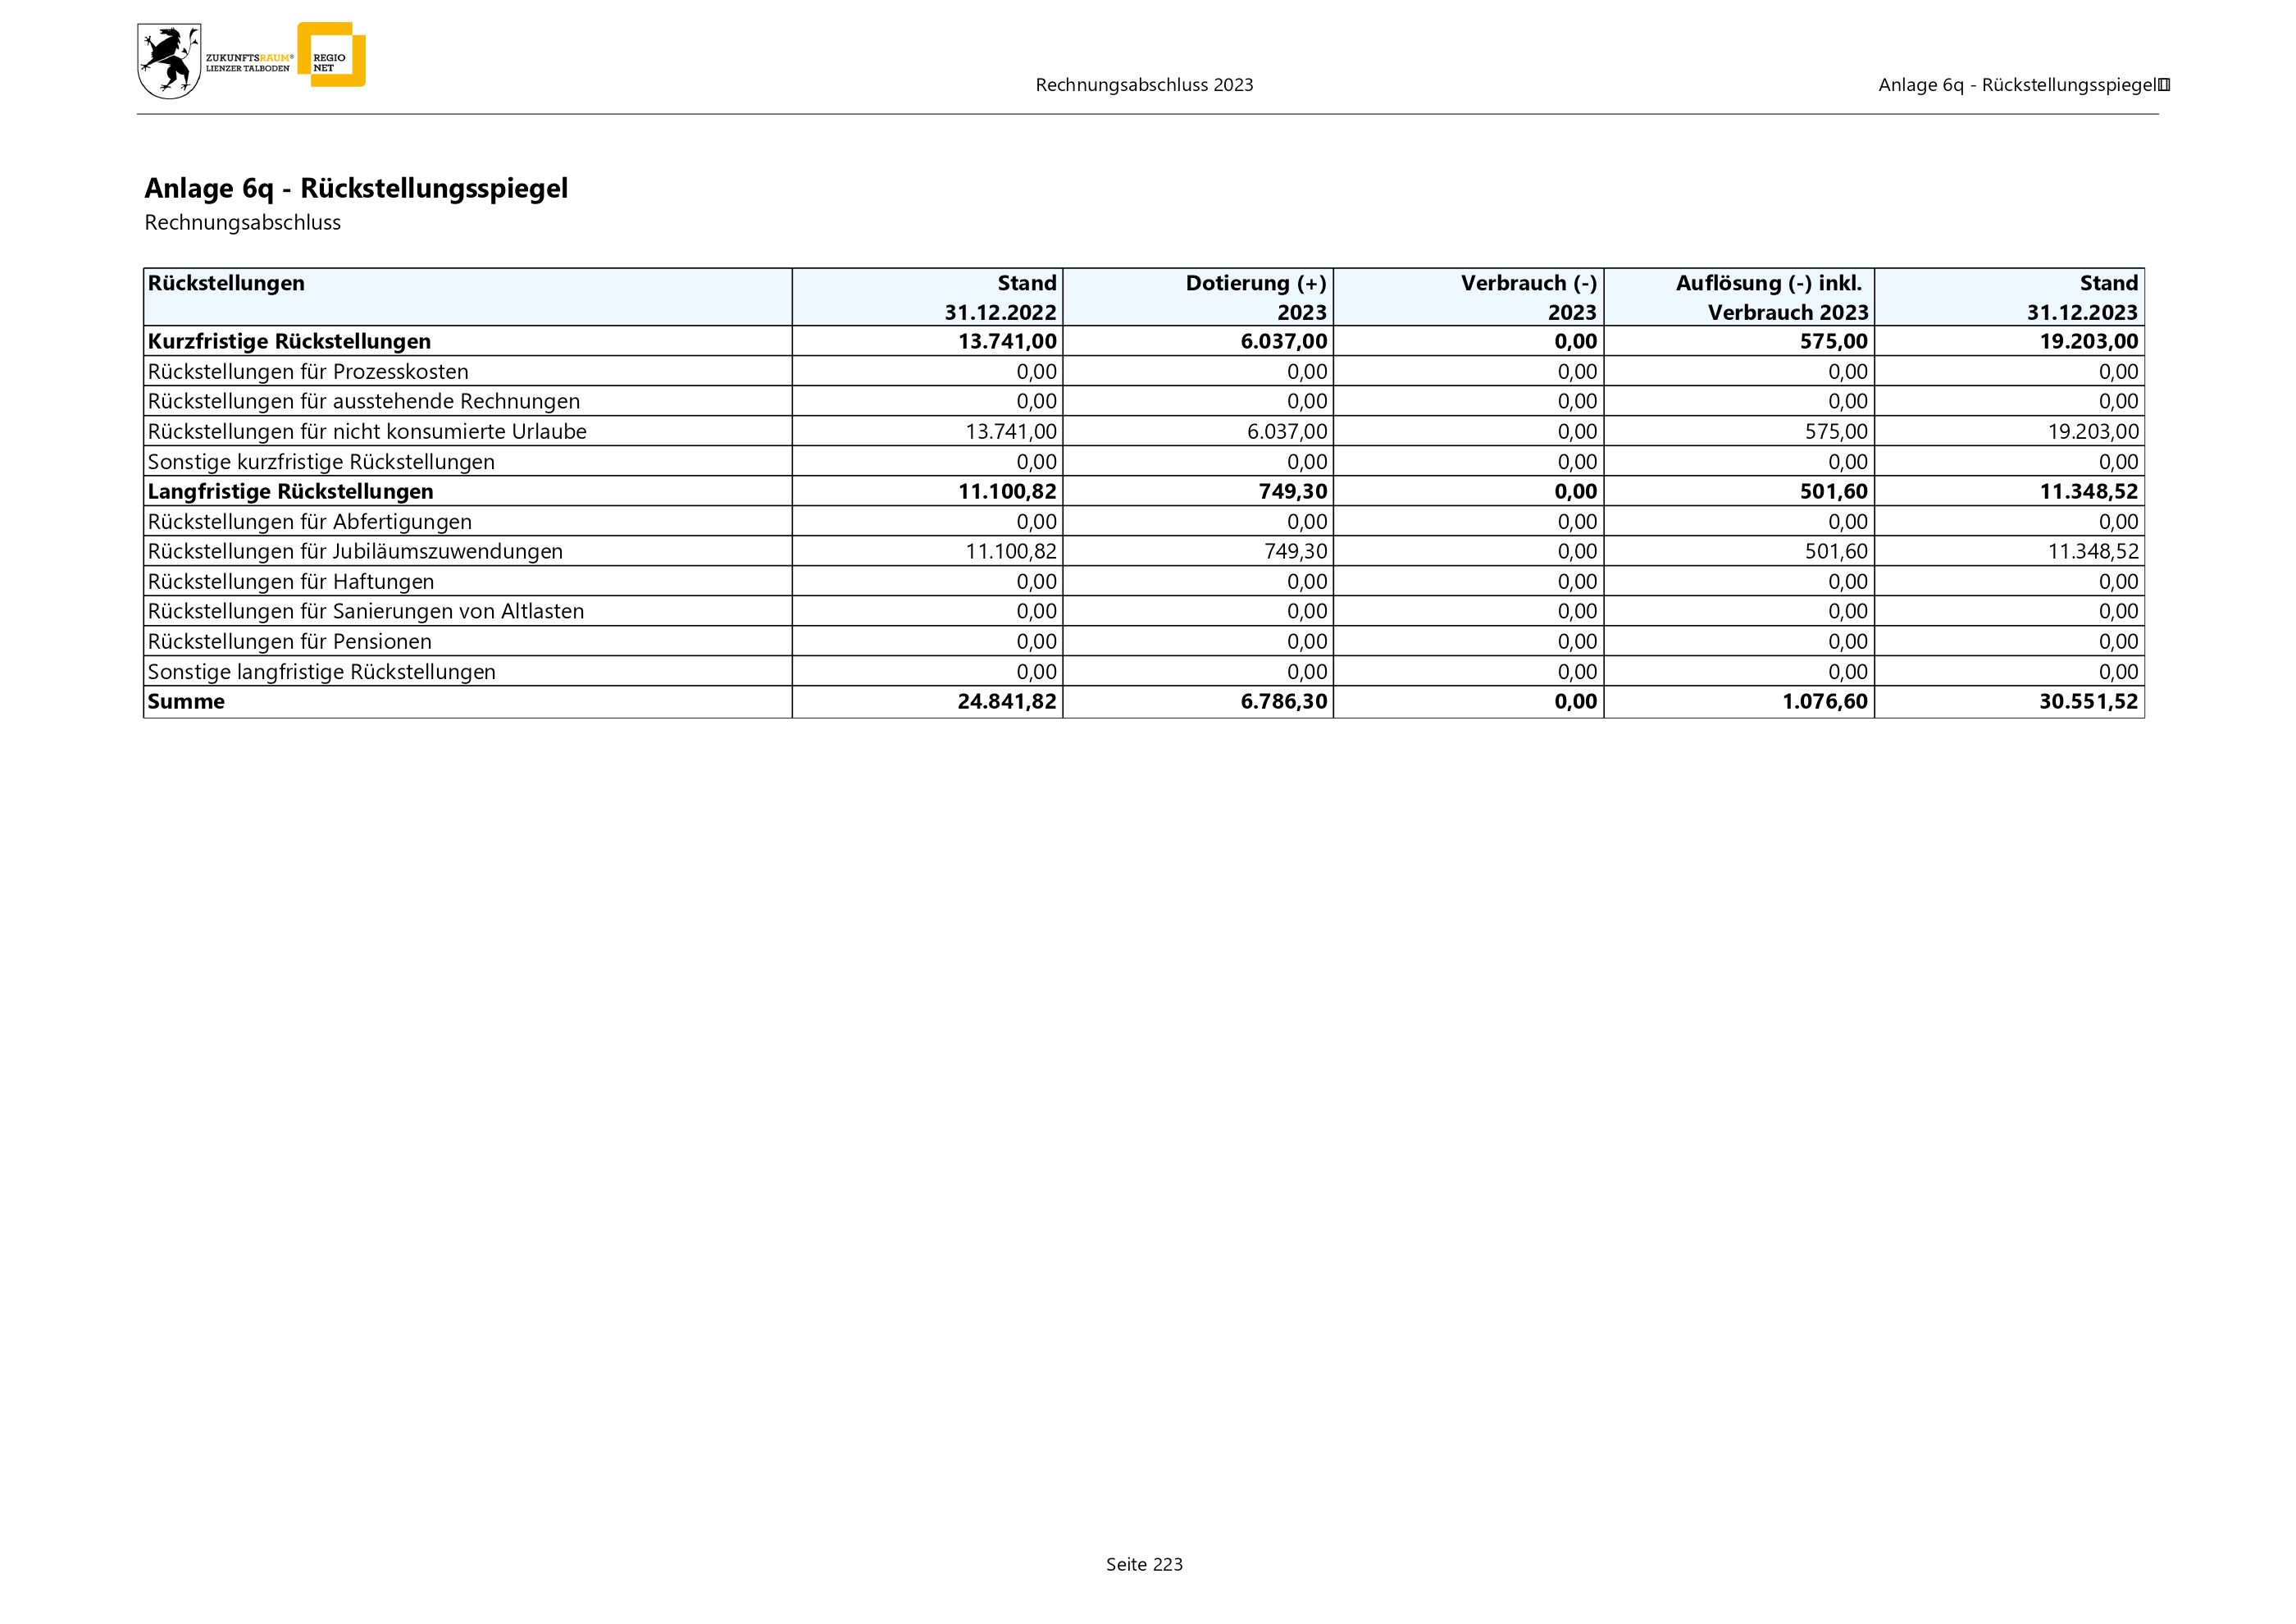Click the Summe total 30.551,52 cell

(x=2088, y=701)
